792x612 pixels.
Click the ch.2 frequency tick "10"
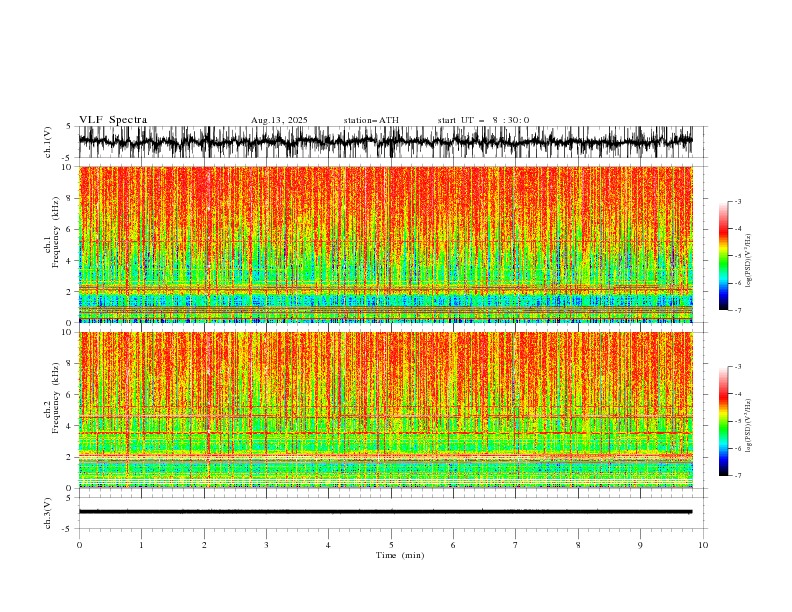tap(66, 332)
